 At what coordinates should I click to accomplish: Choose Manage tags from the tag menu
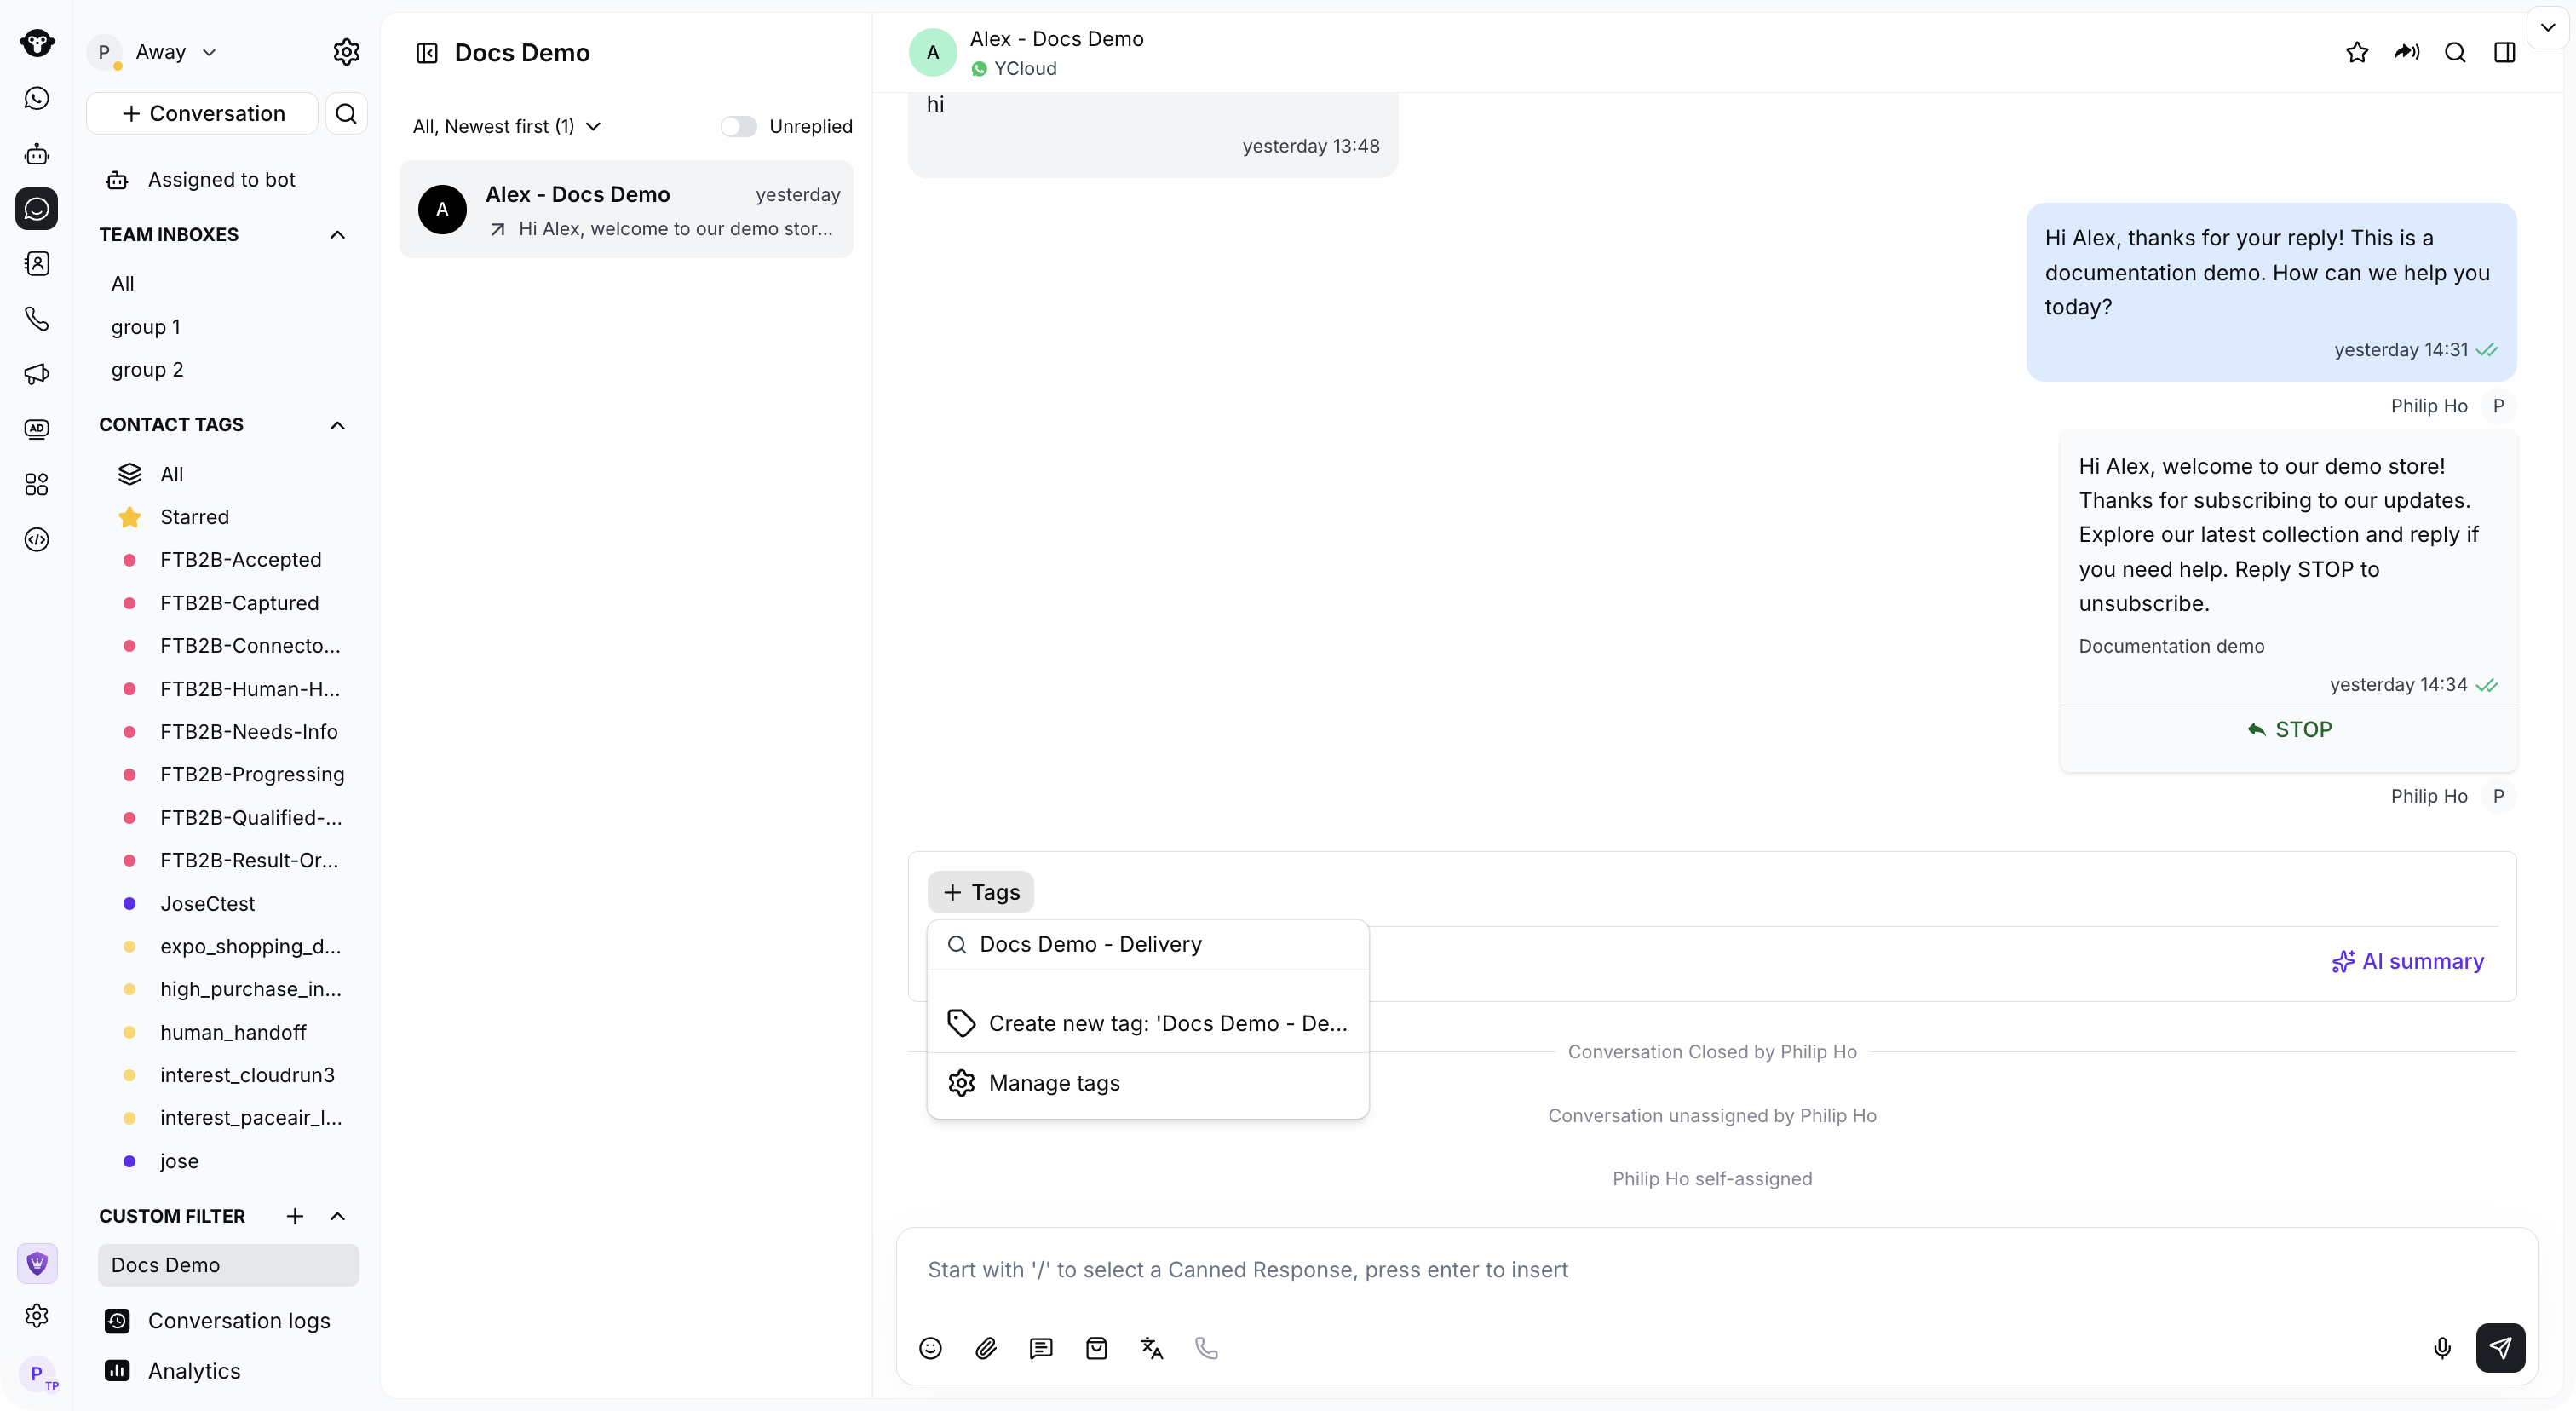coord(1148,1083)
